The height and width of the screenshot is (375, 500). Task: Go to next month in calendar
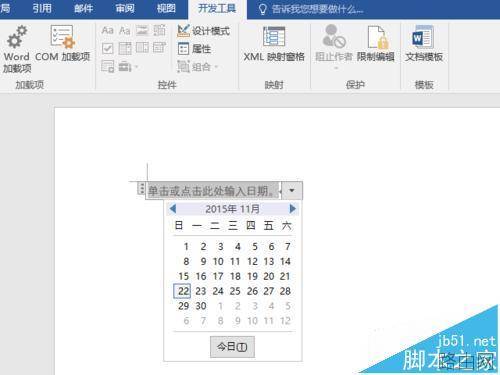pos(293,209)
